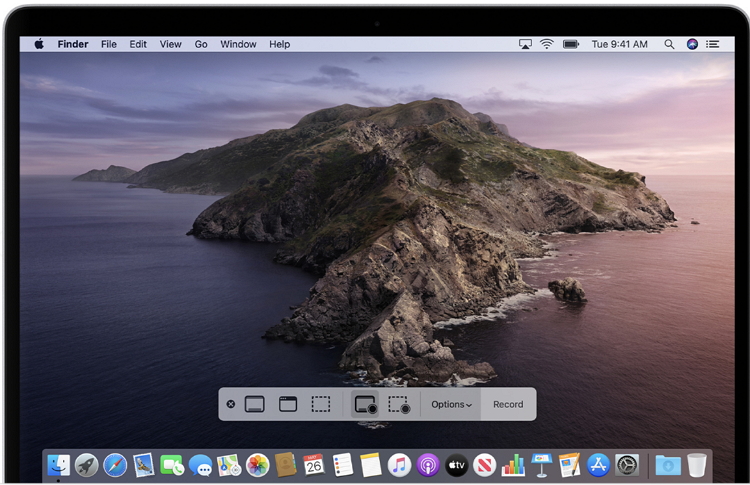
Task: Open the View menu
Action: click(x=170, y=44)
